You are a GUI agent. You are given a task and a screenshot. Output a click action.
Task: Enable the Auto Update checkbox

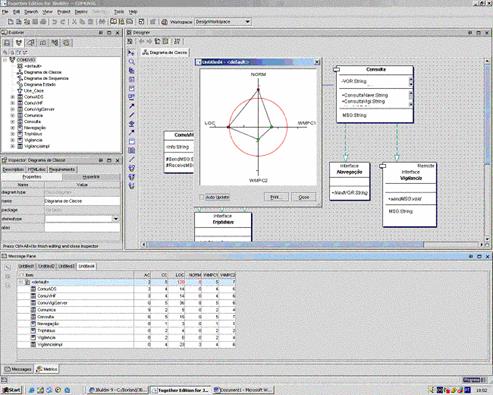(202, 197)
